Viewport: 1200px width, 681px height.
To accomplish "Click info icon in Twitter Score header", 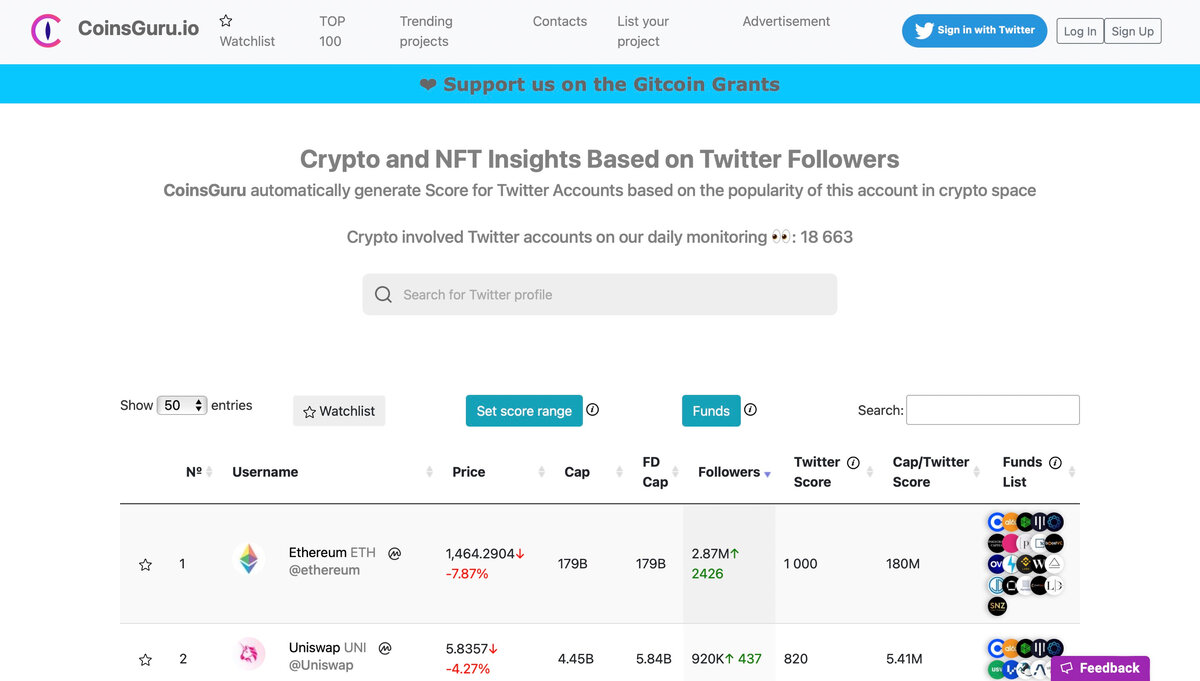I will (853, 462).
